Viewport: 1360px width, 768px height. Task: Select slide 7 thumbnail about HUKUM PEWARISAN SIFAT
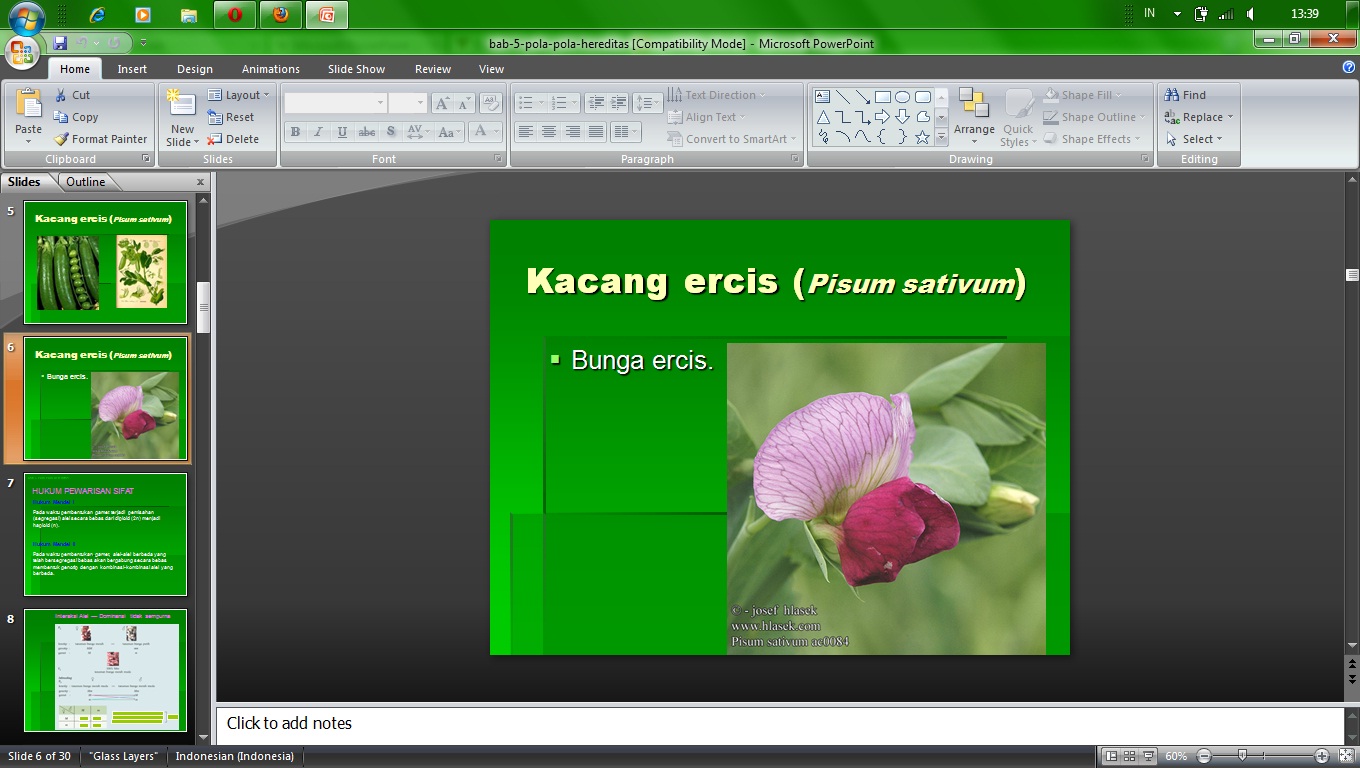coord(105,534)
